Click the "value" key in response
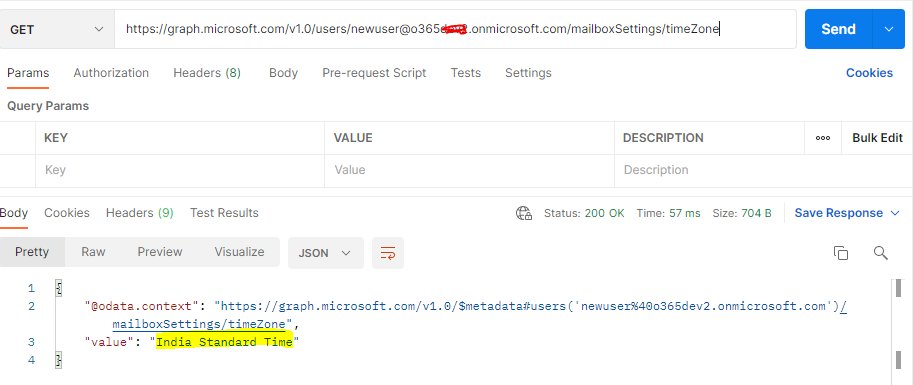This screenshot has width=913, height=385. pyautogui.click(x=109, y=342)
